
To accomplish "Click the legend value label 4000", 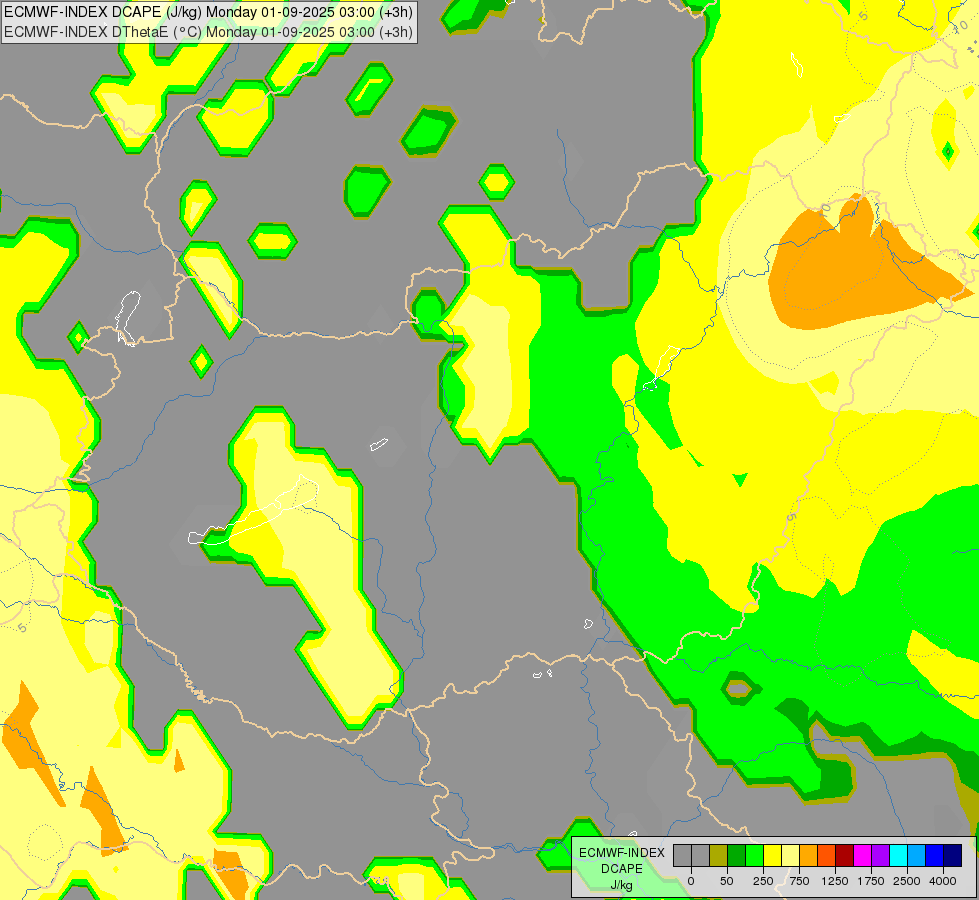I will pyautogui.click(x=943, y=881).
